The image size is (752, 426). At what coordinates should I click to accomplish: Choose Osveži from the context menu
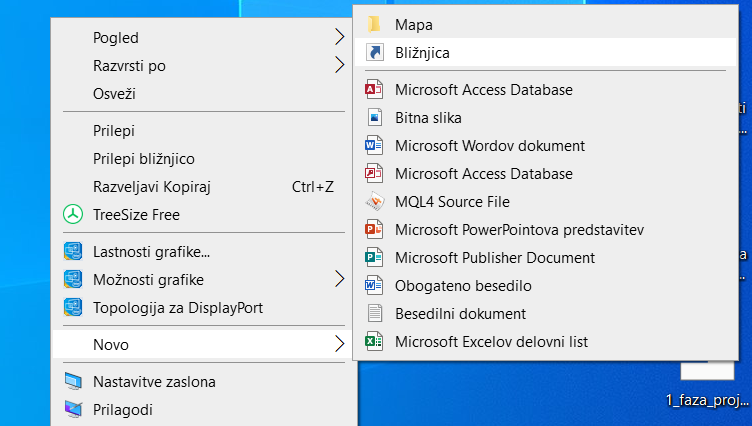pos(114,94)
